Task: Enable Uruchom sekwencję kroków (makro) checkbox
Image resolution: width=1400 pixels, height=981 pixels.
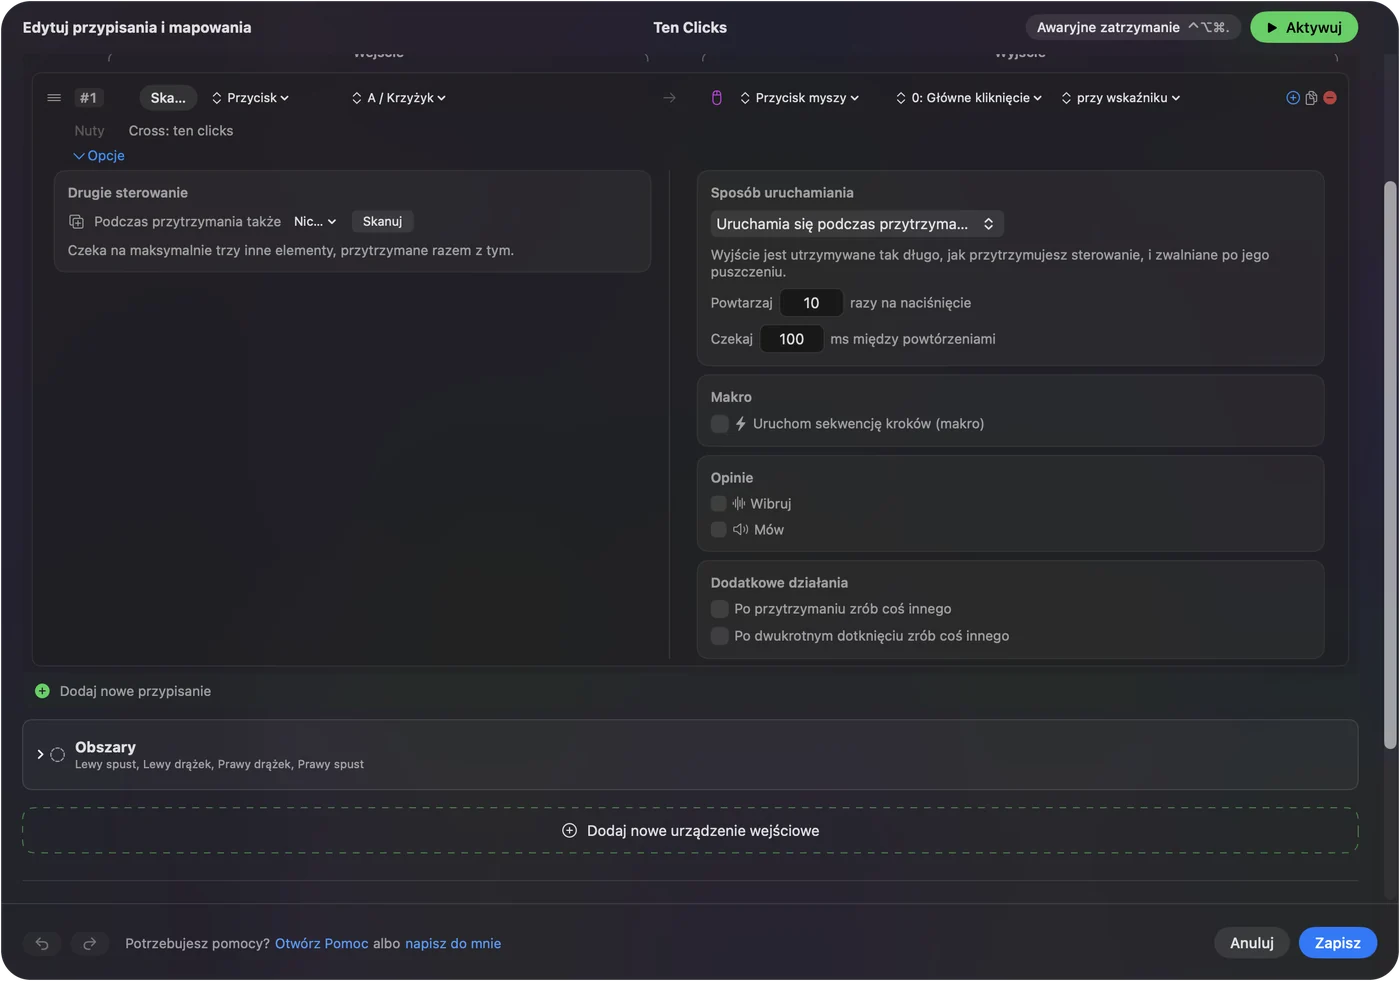Action: pos(719,424)
